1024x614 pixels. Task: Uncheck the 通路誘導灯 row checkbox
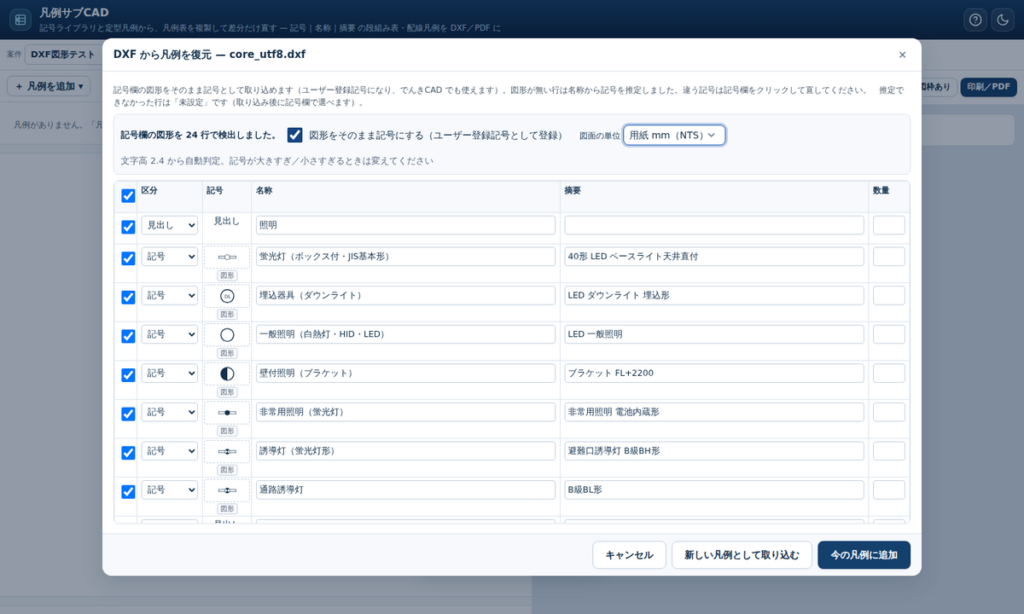coord(128,492)
